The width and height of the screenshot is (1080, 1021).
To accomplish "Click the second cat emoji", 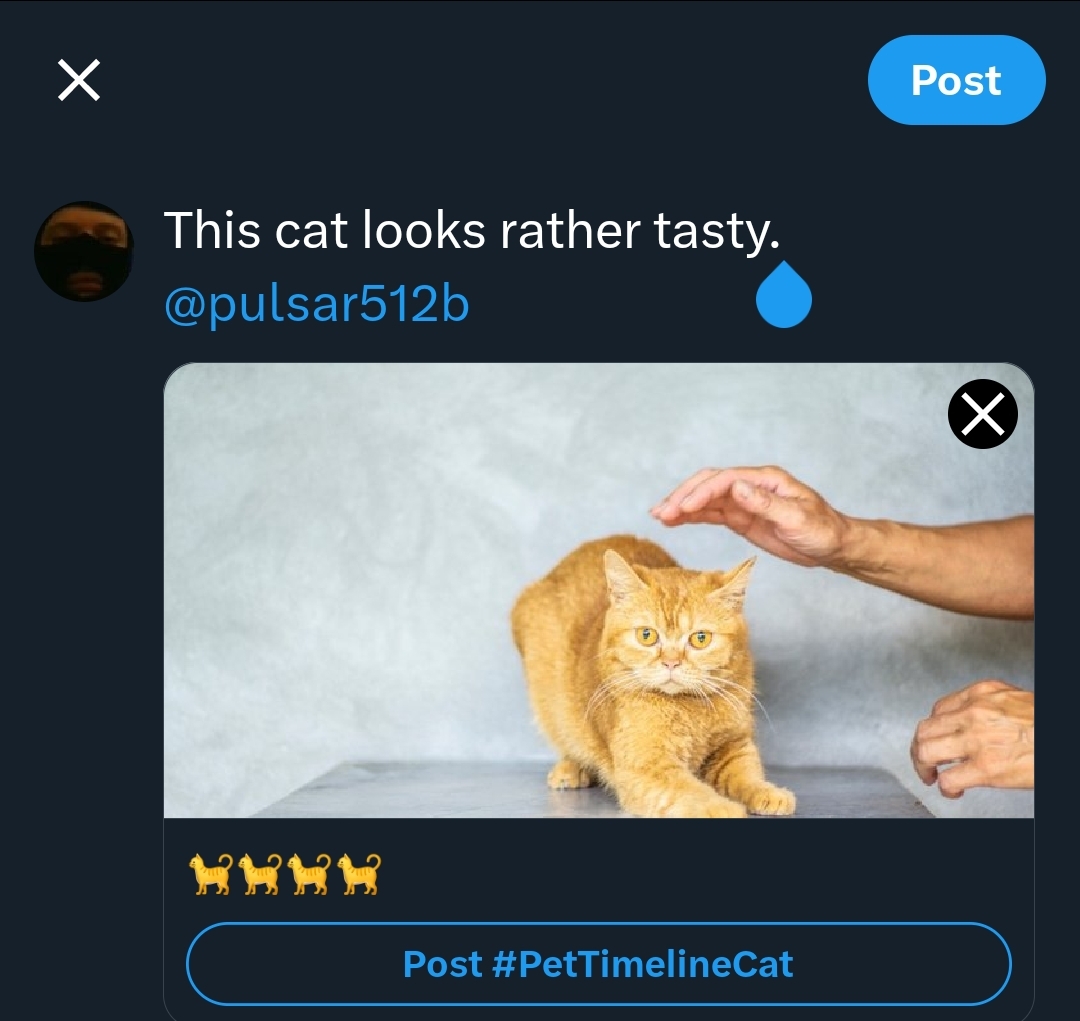I will click(260, 874).
